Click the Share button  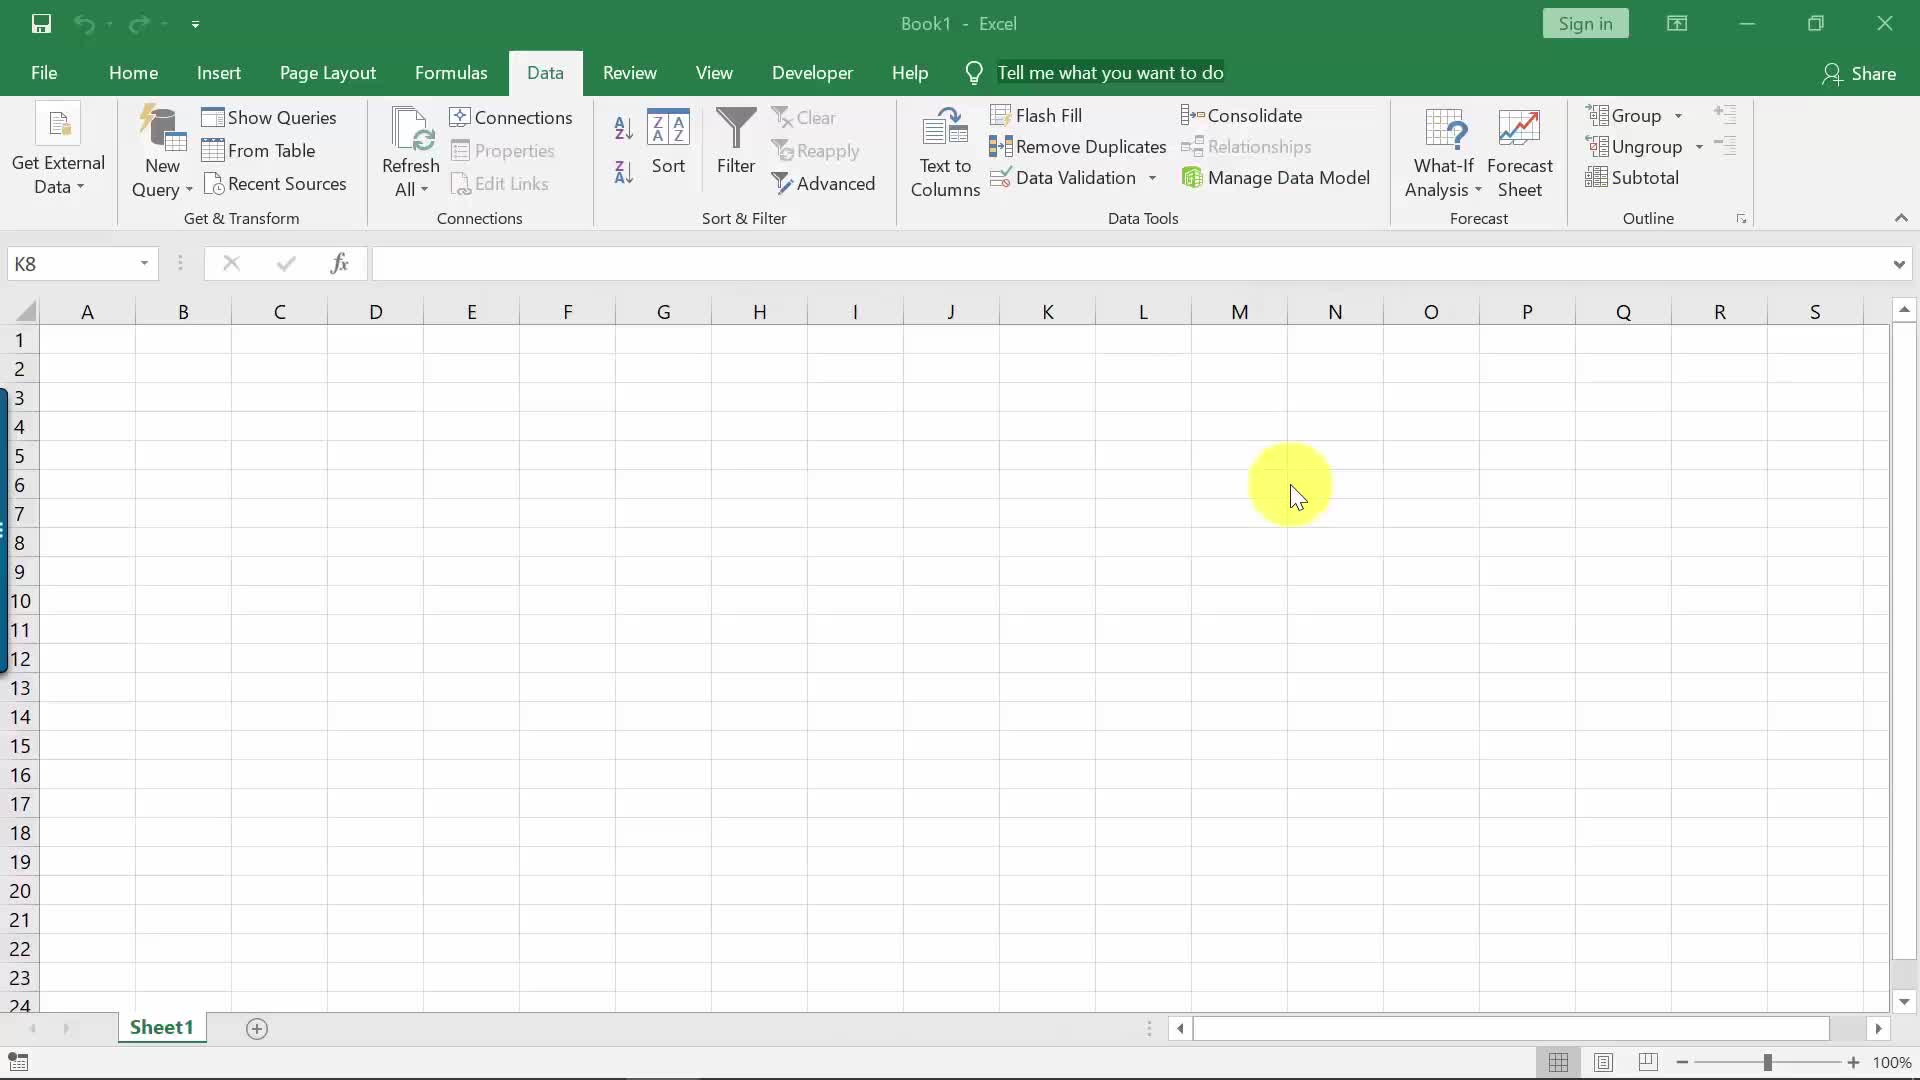pos(1859,73)
